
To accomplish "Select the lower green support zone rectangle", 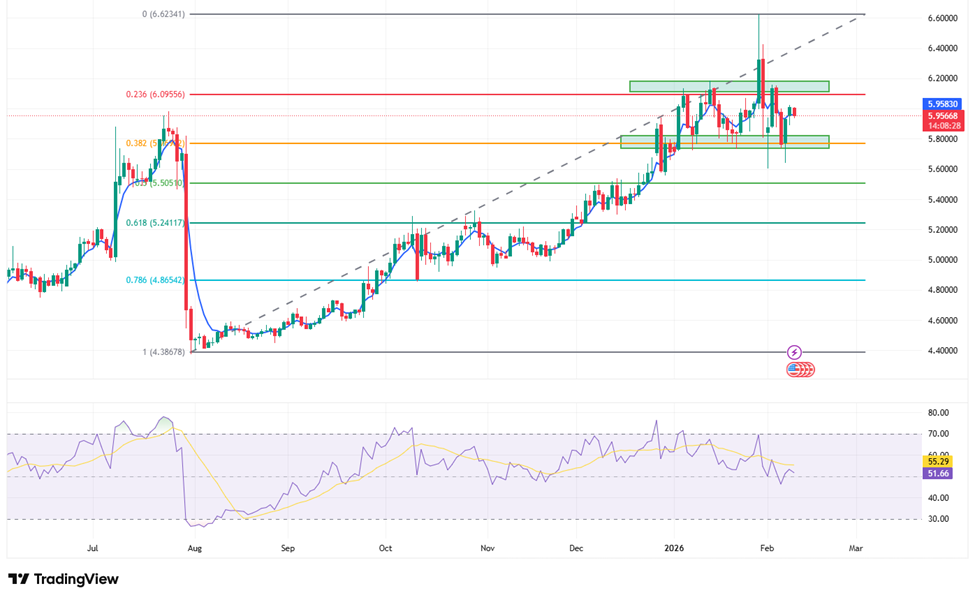I will pyautogui.click(x=724, y=142).
